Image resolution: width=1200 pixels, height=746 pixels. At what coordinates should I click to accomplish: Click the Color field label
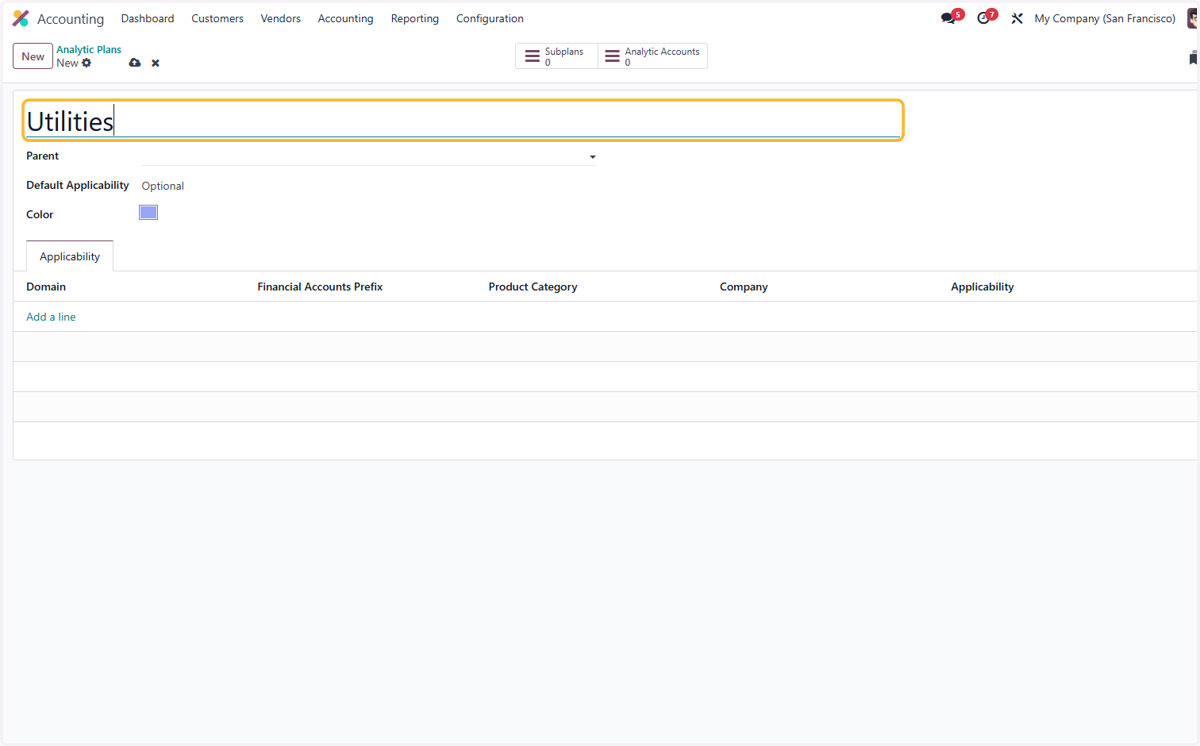click(40, 214)
